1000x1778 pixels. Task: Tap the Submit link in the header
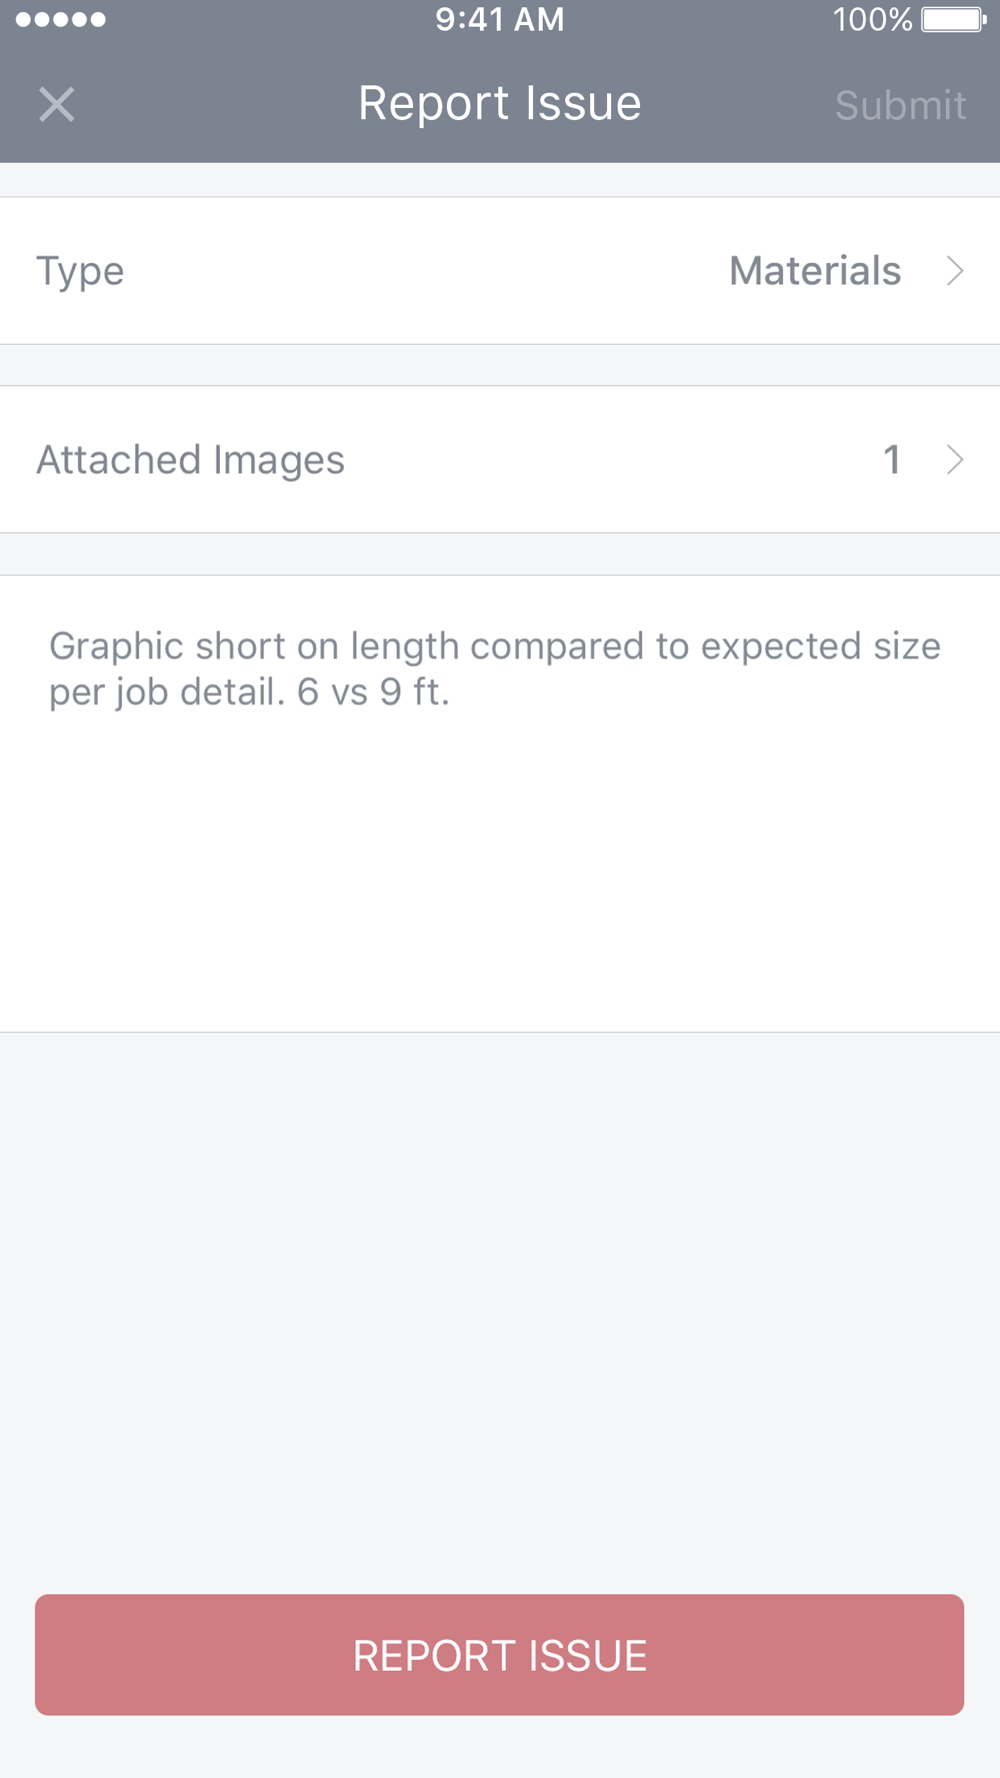(x=900, y=105)
